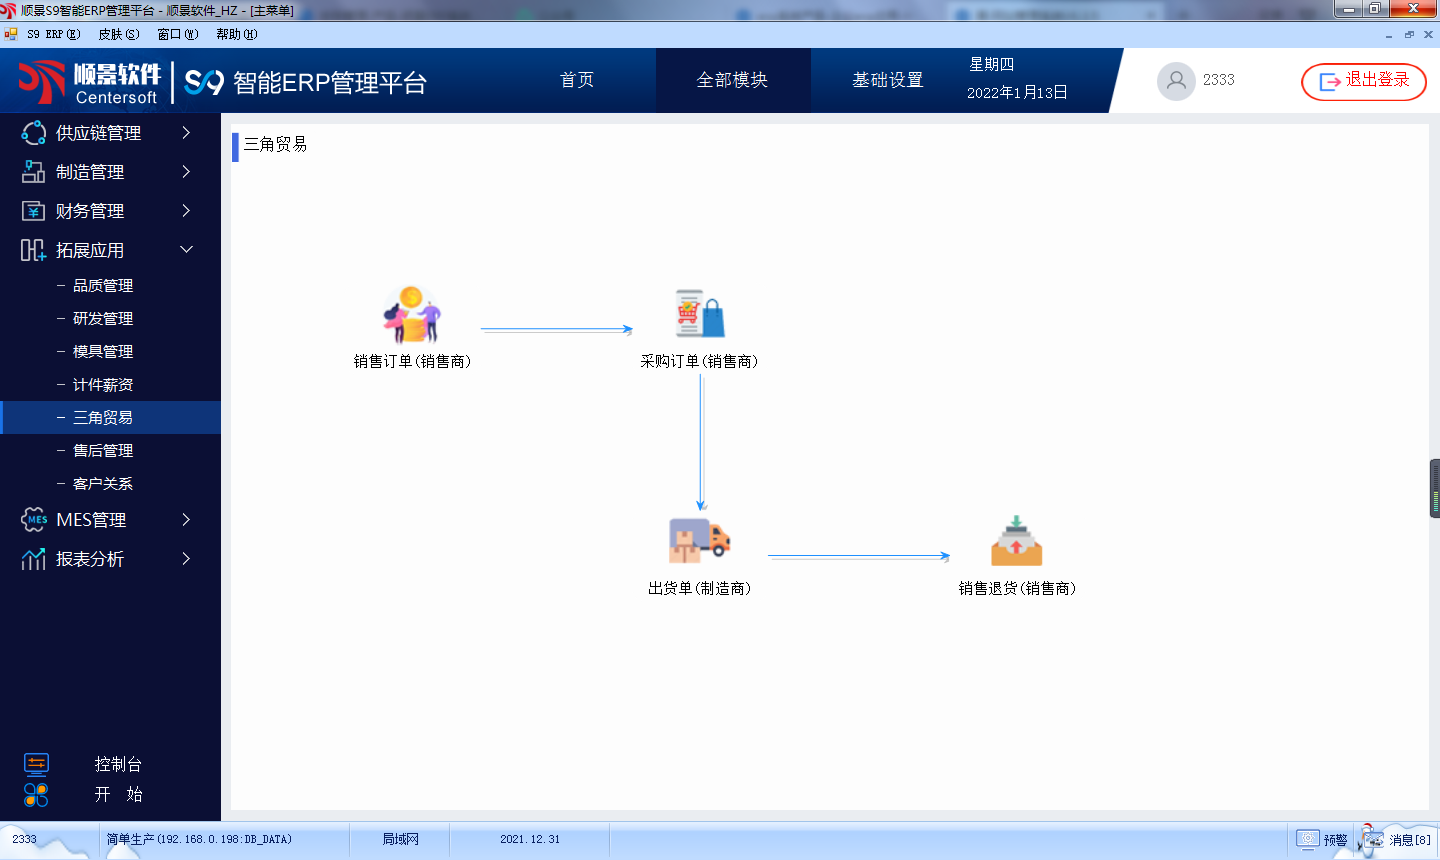Click the 制造管理 label
This screenshot has width=1440, height=860.
[90, 172]
